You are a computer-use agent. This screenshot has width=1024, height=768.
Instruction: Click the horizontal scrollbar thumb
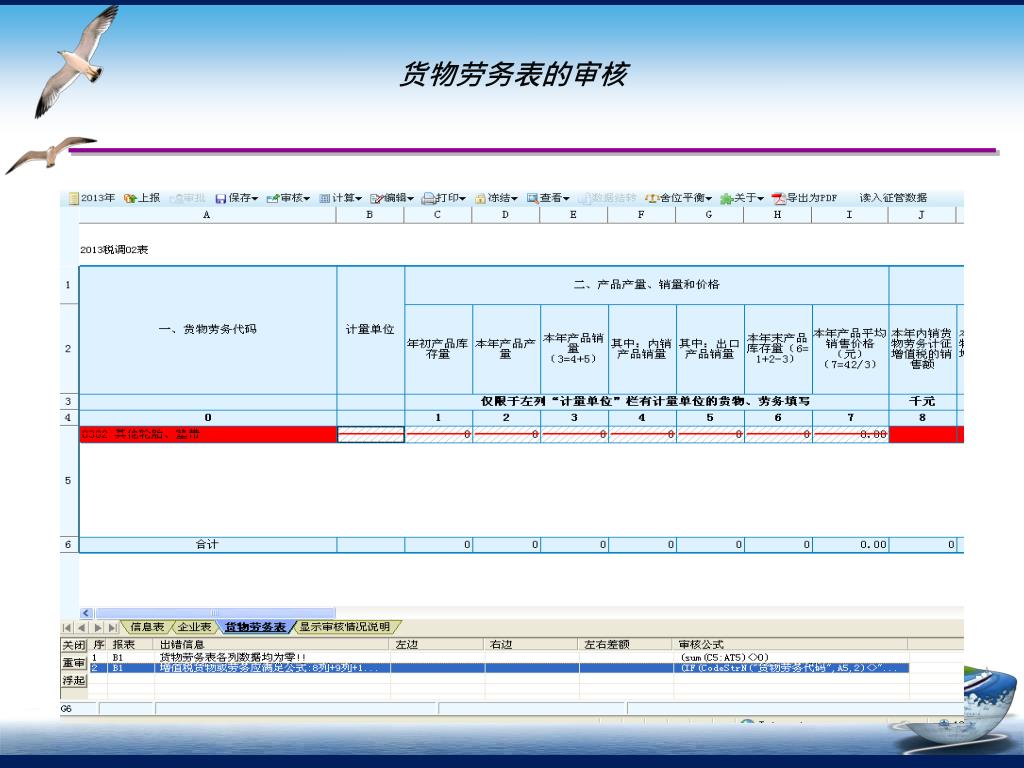click(x=215, y=613)
